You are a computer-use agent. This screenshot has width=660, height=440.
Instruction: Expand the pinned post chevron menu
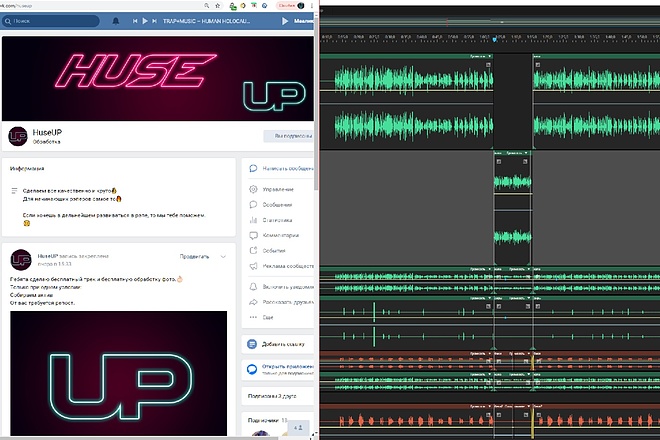(224, 256)
